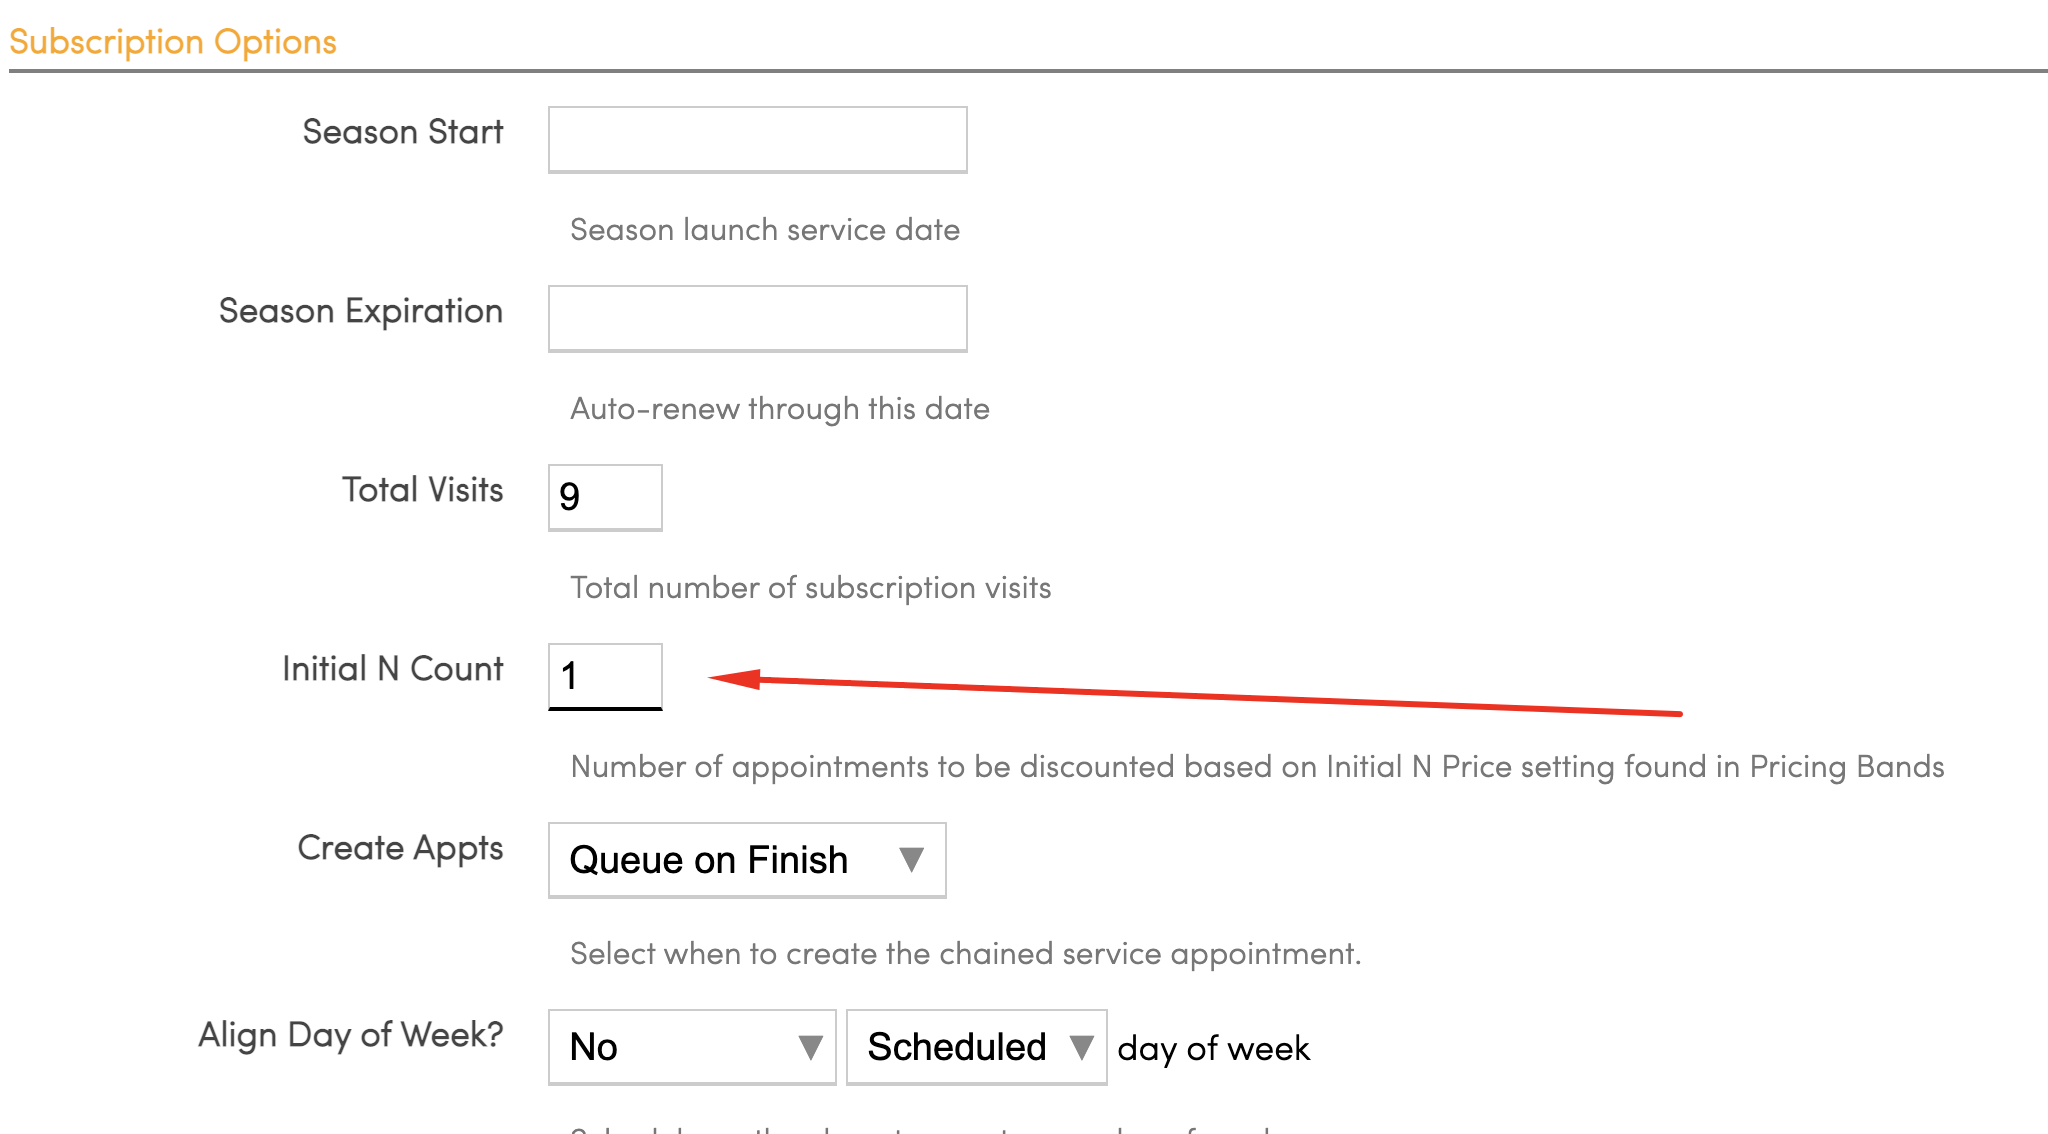Click the 'Total number of subscription visits' hint
The width and height of the screenshot is (2048, 1134).
tap(810, 588)
